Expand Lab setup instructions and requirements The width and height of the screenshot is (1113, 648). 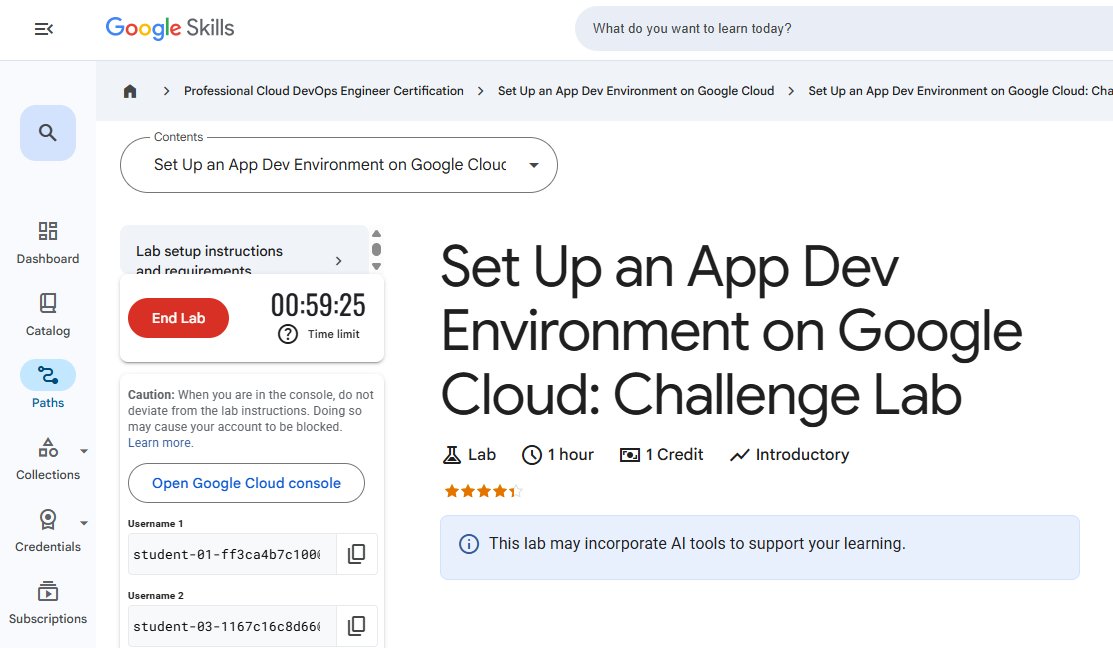245,251
